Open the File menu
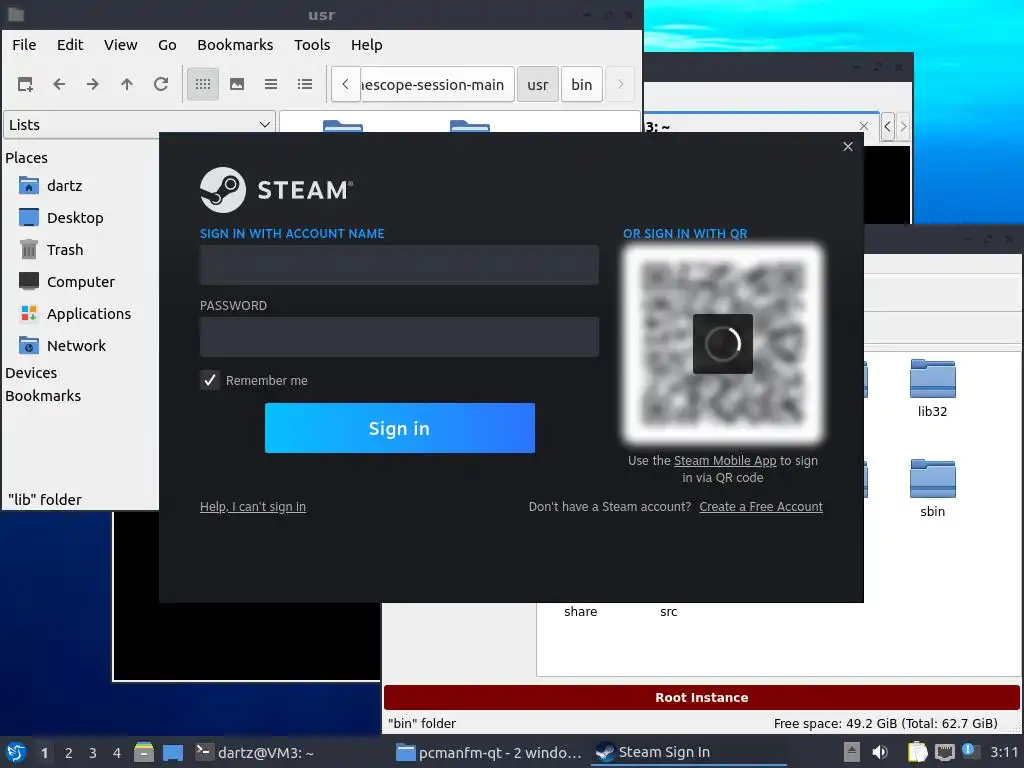Screen dimensions: 1024x768 (x=24, y=44)
